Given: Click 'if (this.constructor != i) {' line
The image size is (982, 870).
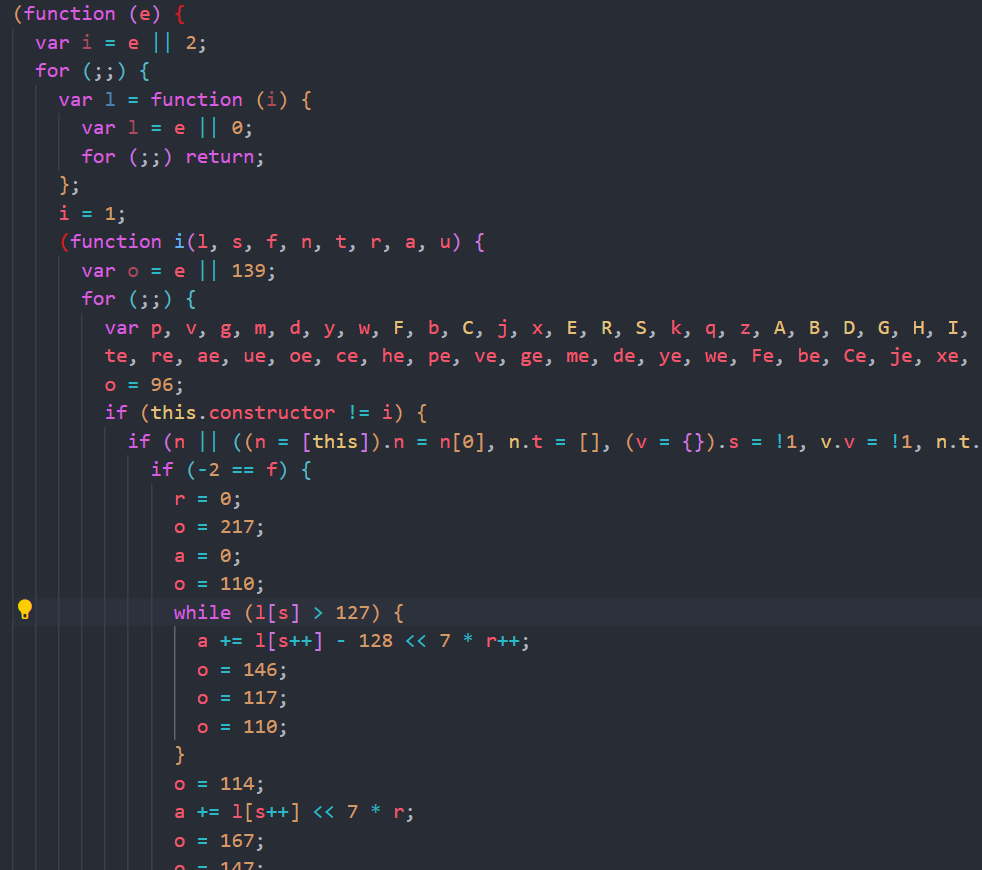Looking at the screenshot, I should click(266, 413).
